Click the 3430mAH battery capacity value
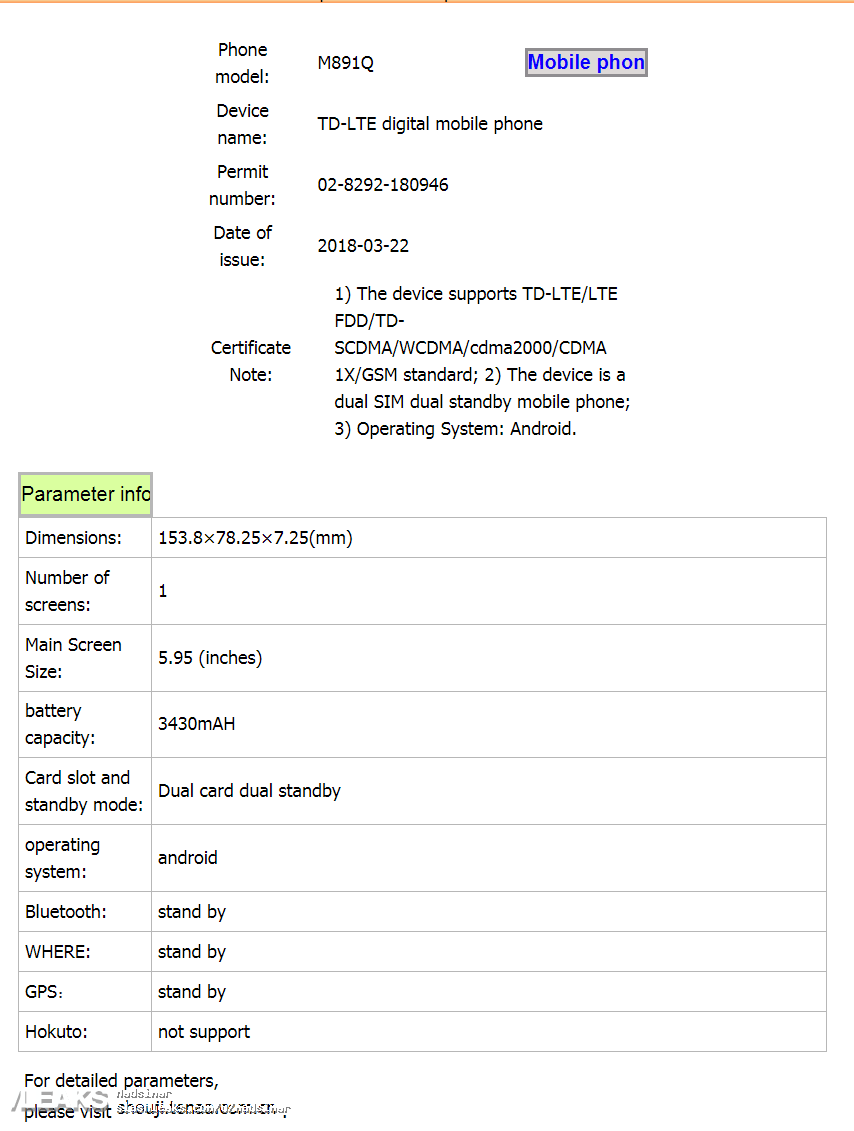The image size is (854, 1131). [x=196, y=724]
